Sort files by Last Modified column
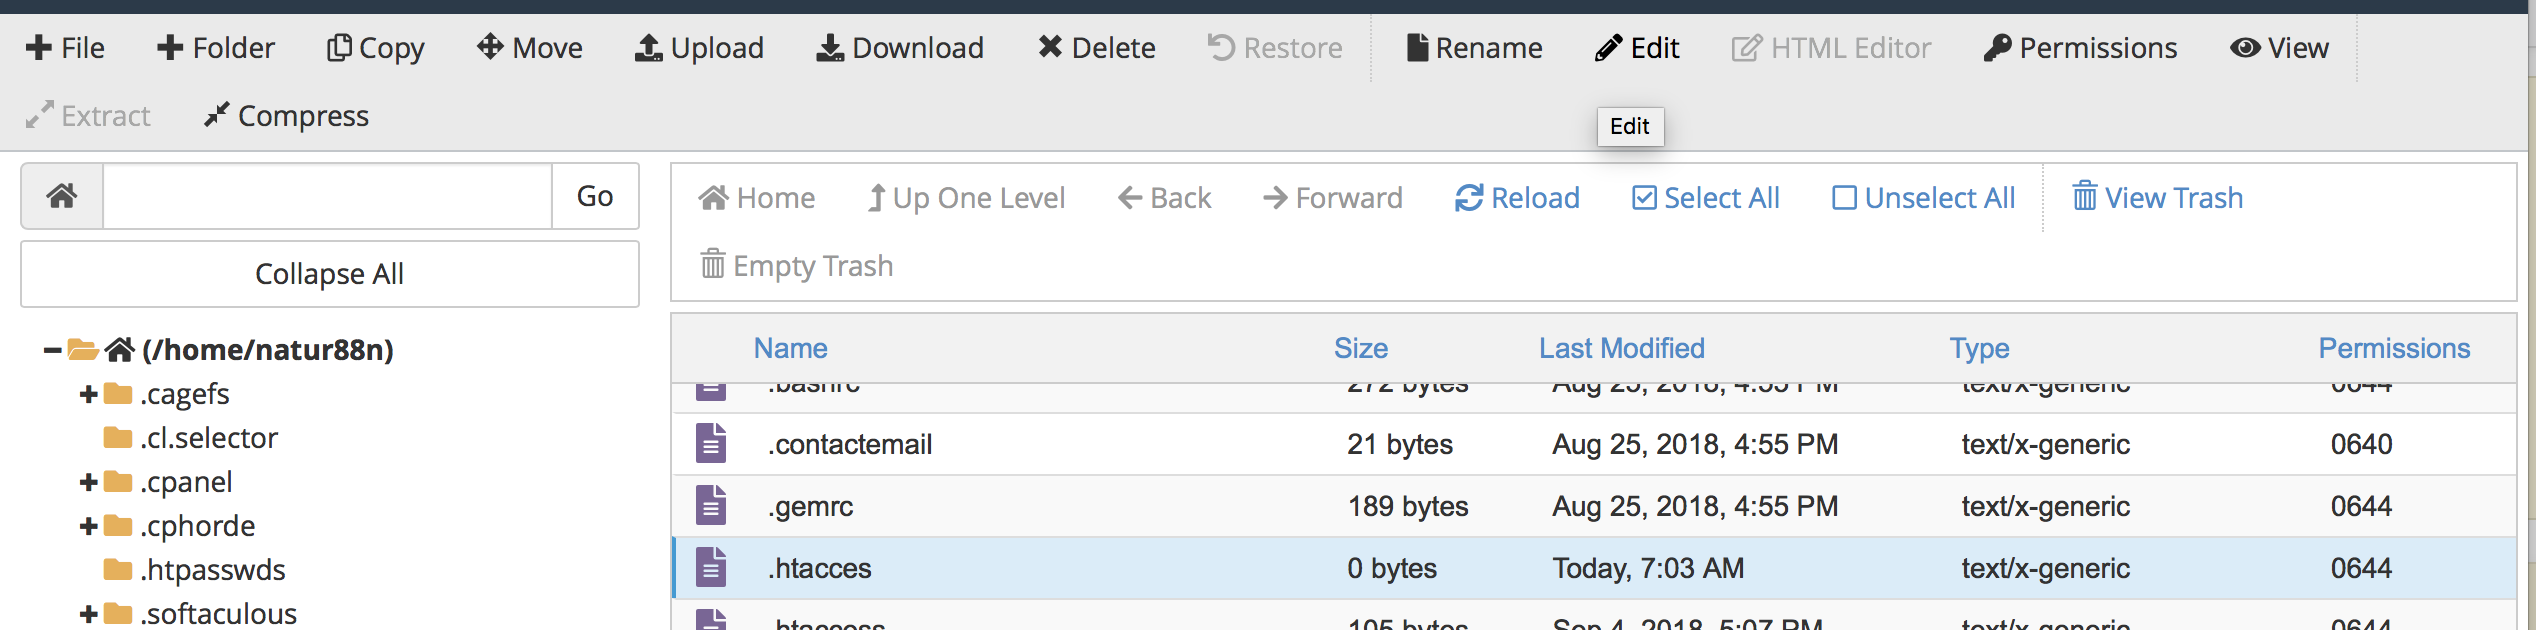The height and width of the screenshot is (630, 2536). (x=1621, y=348)
